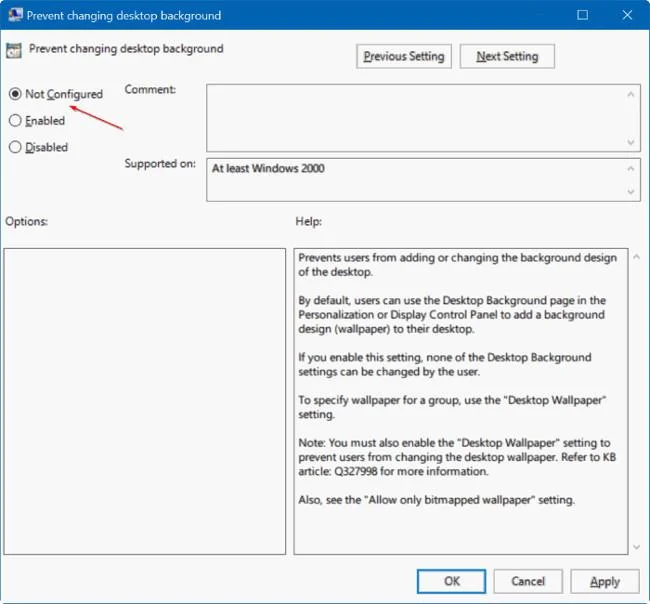Viewport: 650px width, 604px height.
Task: Select the Enabled radio button
Action: (x=15, y=121)
